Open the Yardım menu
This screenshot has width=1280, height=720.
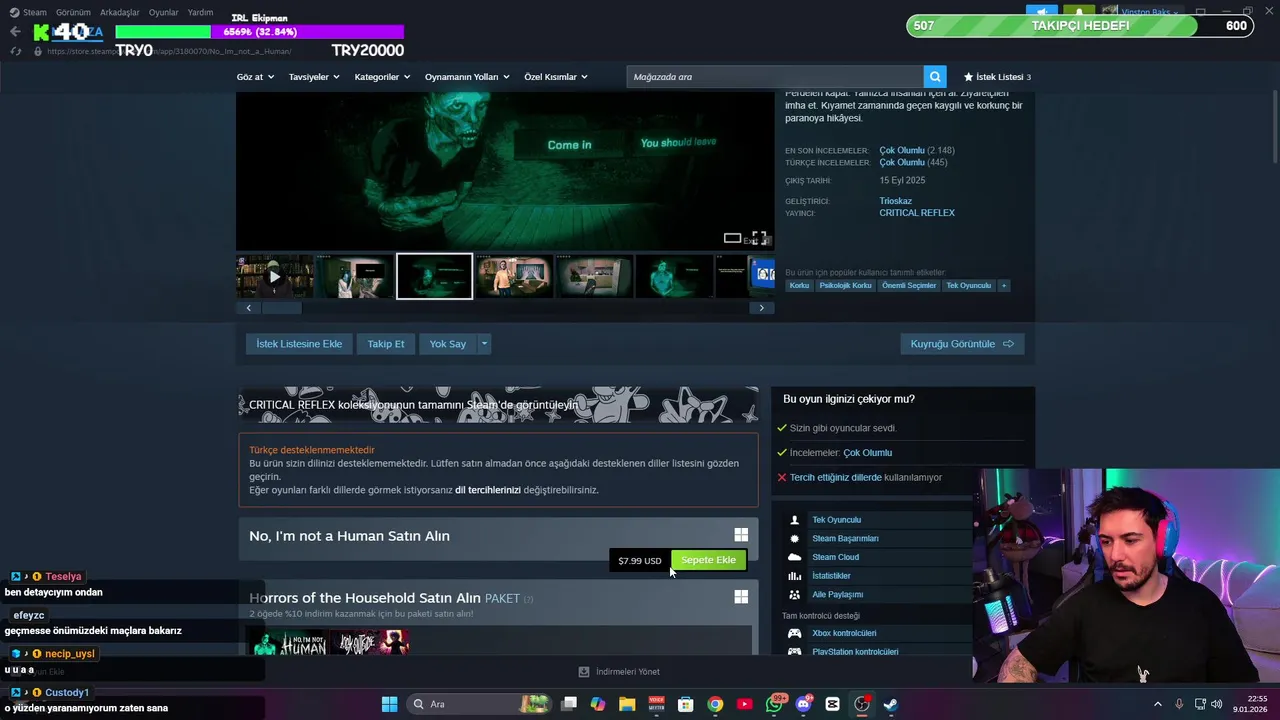(x=200, y=13)
